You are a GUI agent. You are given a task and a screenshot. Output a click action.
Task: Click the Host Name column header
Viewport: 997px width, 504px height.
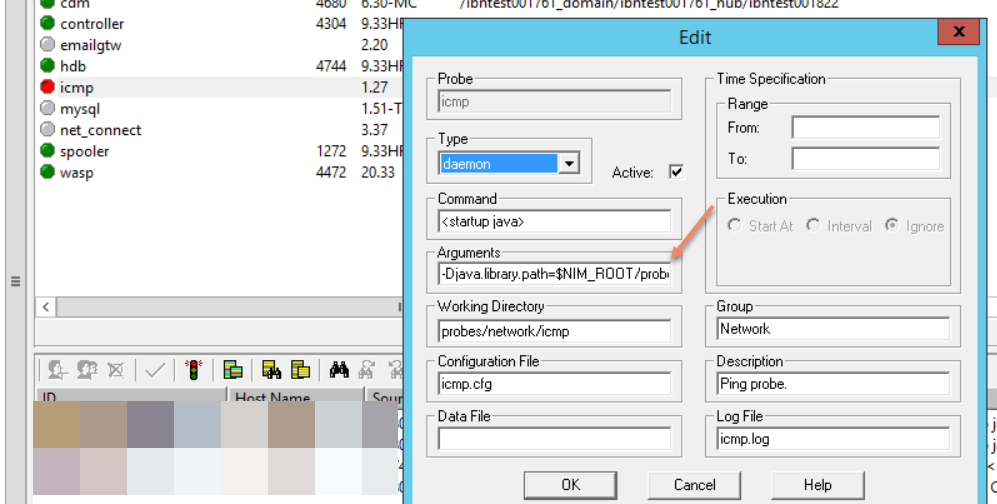[x=296, y=397]
